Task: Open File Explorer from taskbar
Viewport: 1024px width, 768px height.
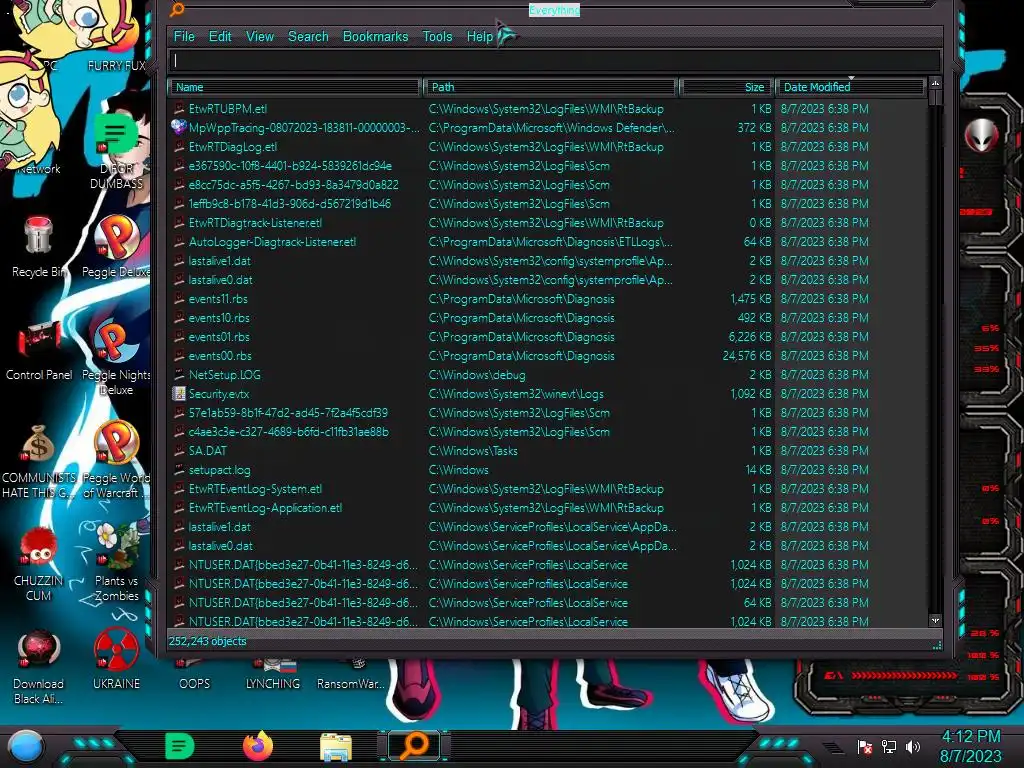Action: pyautogui.click(x=336, y=747)
